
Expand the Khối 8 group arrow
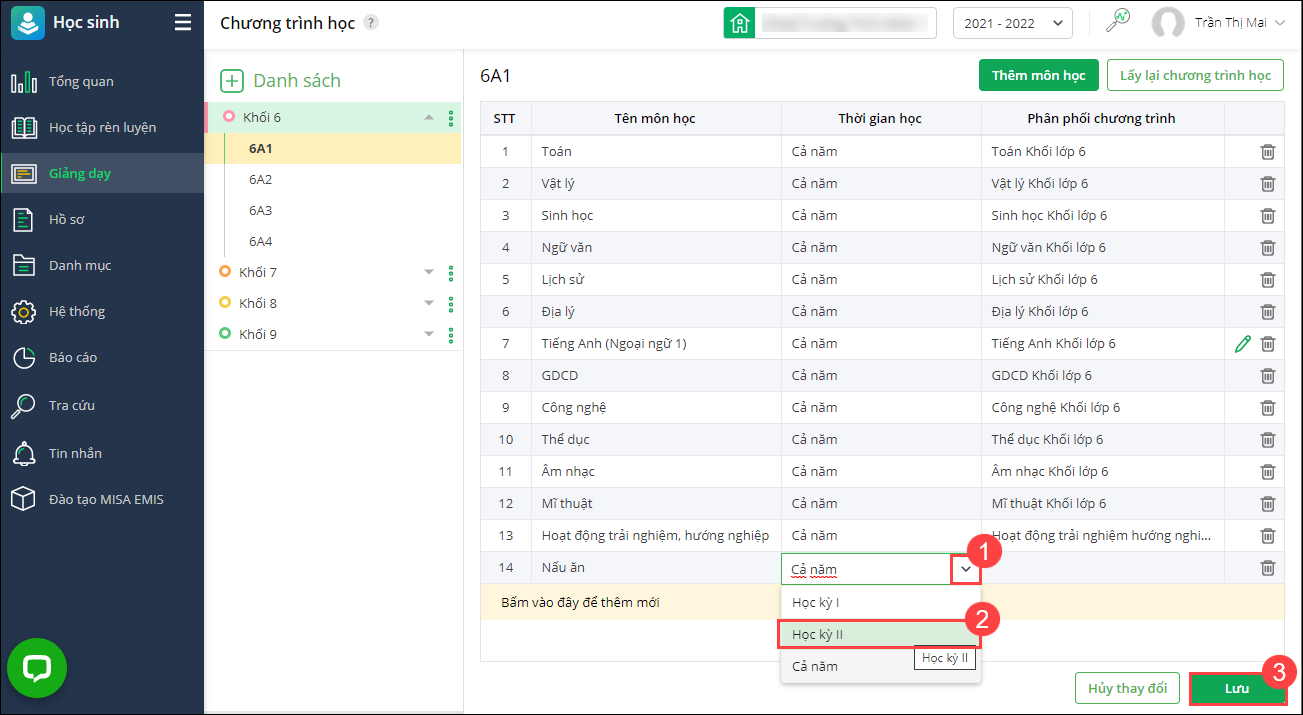click(x=429, y=304)
